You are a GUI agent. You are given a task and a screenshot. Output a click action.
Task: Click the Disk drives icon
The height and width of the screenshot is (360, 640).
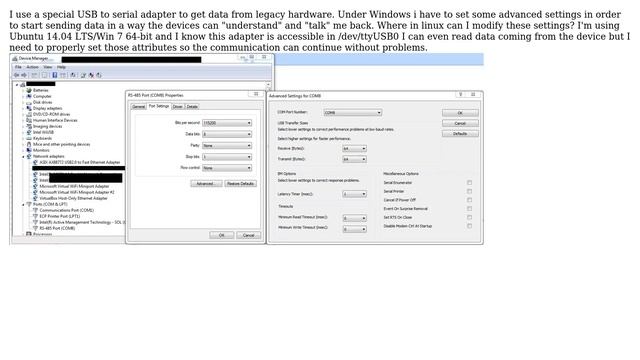(x=29, y=102)
